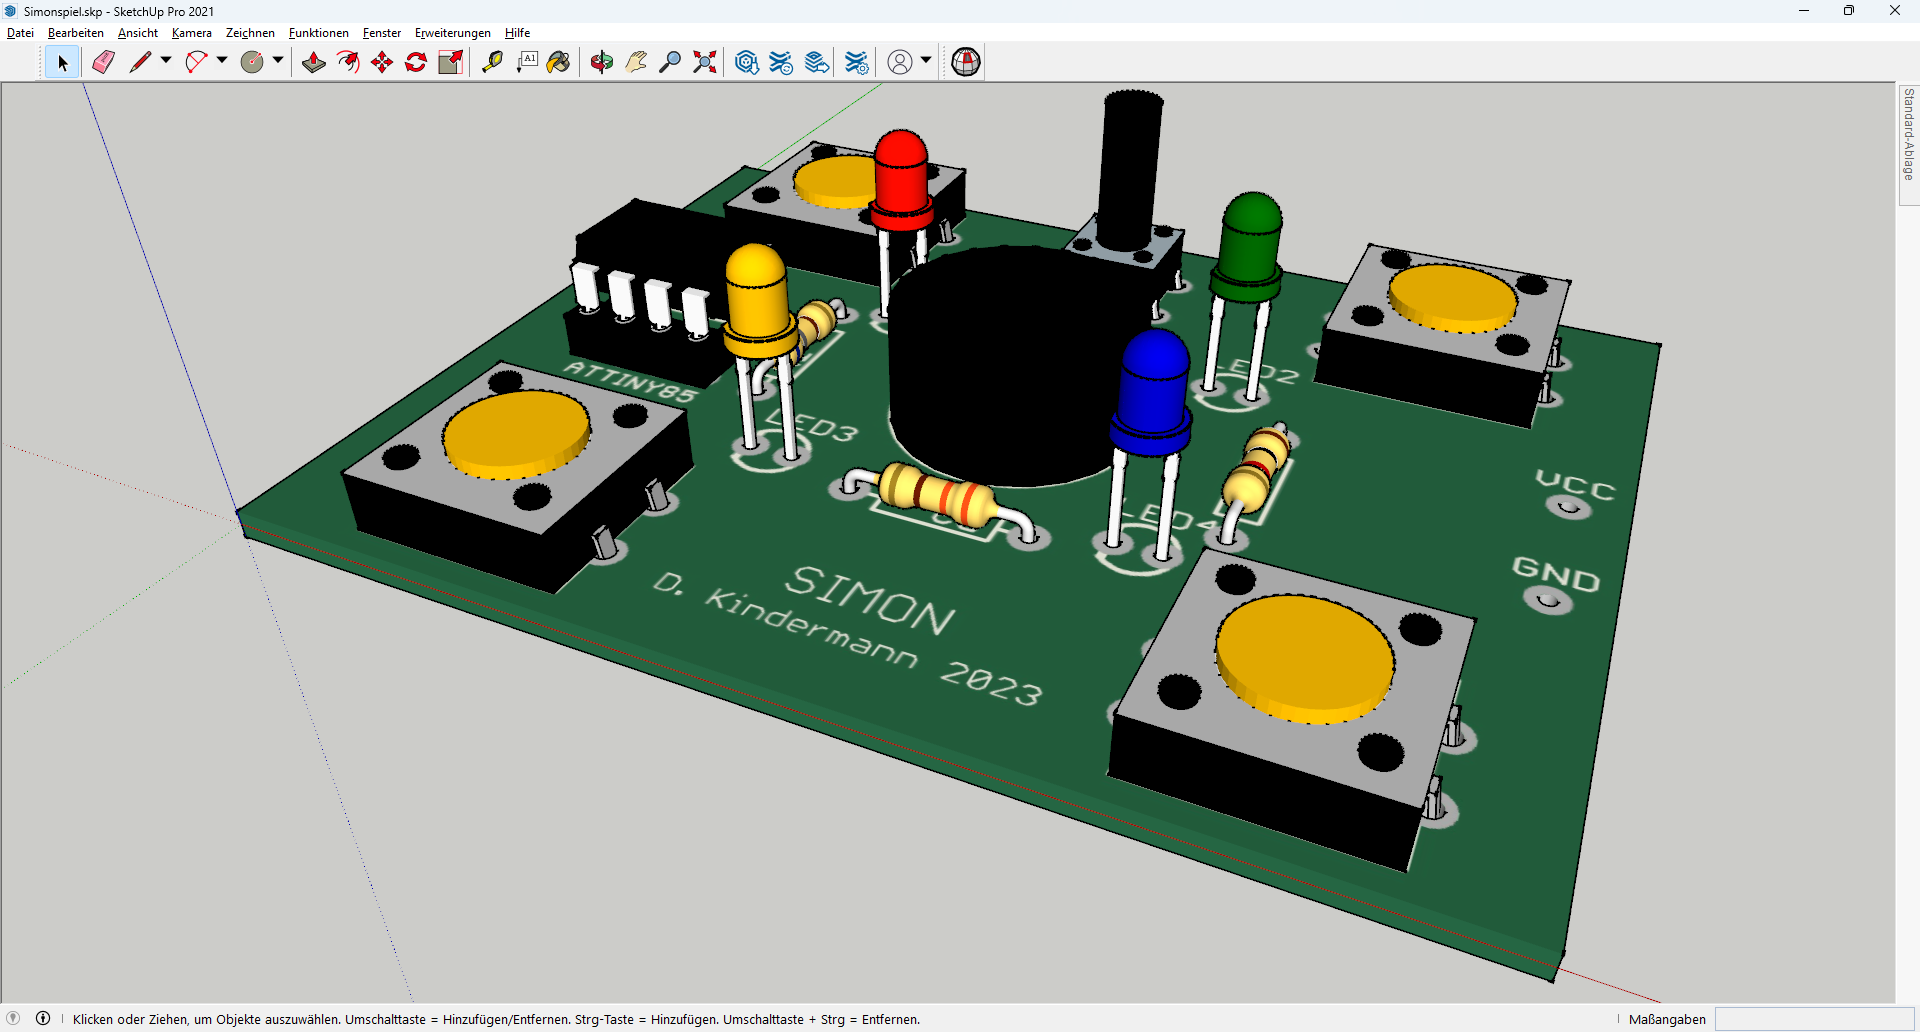Activate the Push/Pull tool
Image resolution: width=1920 pixels, height=1032 pixels.
(x=314, y=63)
